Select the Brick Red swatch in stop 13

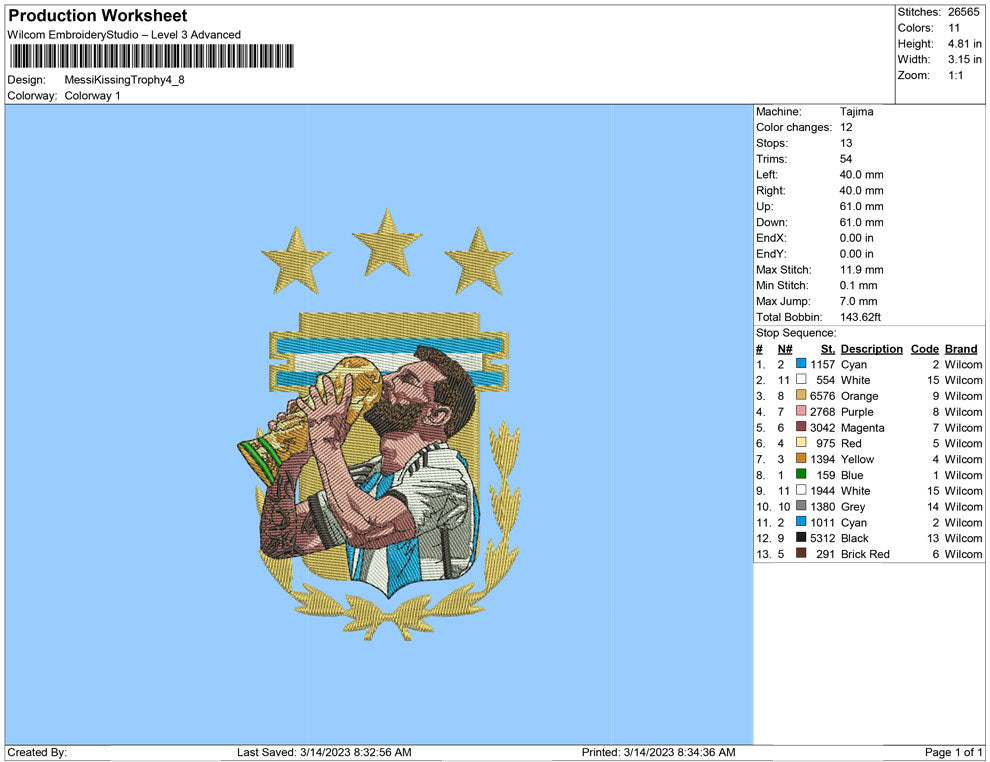801,554
